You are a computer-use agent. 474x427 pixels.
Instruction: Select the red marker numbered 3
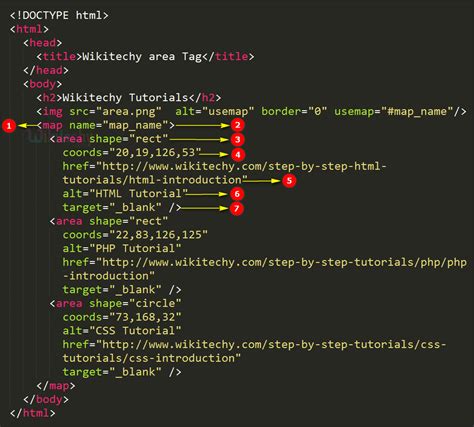pos(237,139)
